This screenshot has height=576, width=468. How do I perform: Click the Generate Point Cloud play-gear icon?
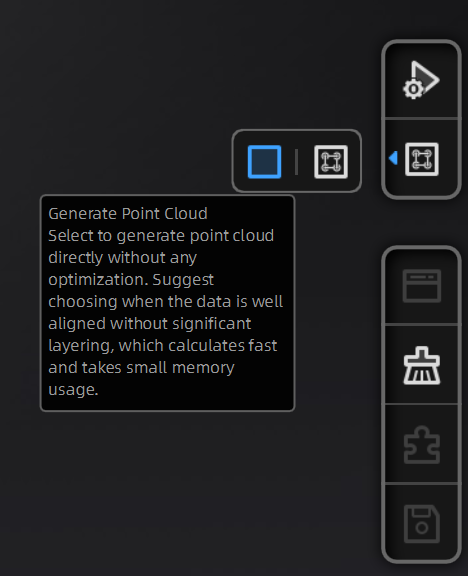click(x=421, y=80)
